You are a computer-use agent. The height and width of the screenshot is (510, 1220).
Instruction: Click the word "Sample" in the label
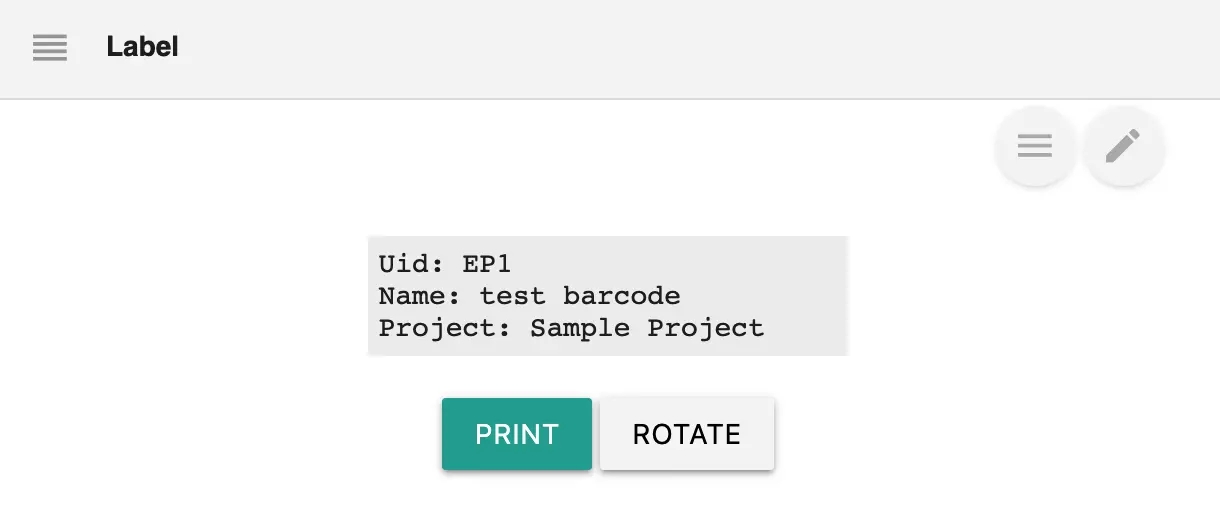click(x=580, y=328)
